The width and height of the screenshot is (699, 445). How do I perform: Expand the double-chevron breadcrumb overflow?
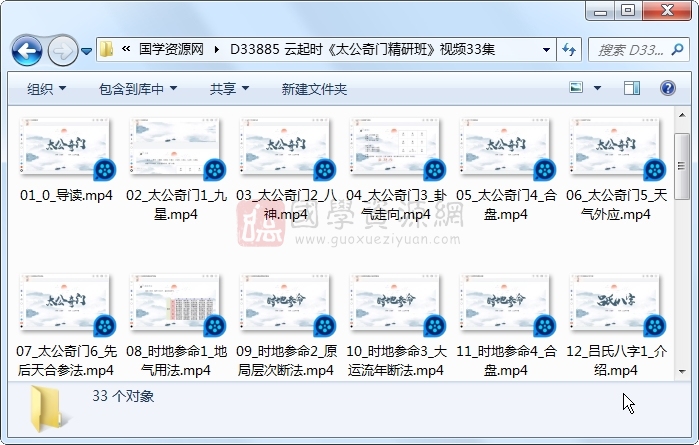(x=126, y=49)
